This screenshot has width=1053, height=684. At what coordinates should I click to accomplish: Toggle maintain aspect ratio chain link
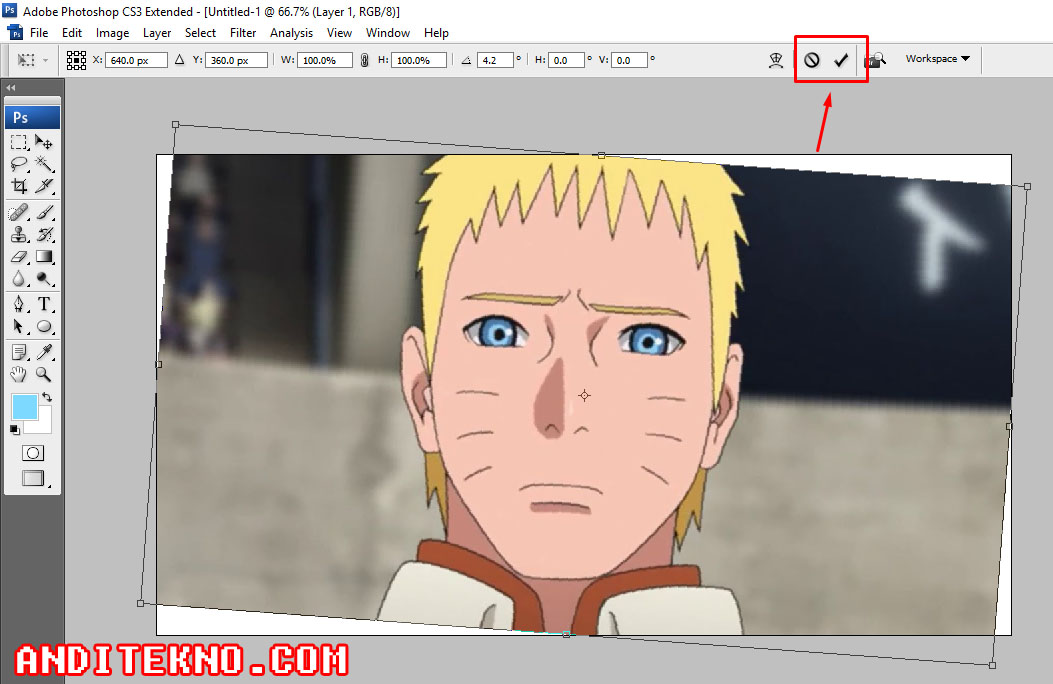point(365,60)
